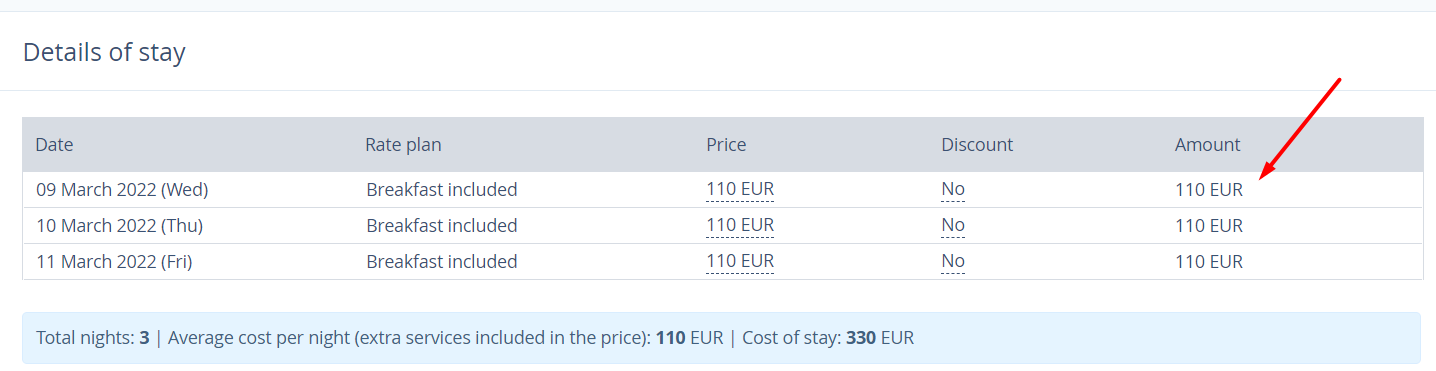
Task: Click Breakfast included for 11 March row
Action: pyautogui.click(x=442, y=261)
